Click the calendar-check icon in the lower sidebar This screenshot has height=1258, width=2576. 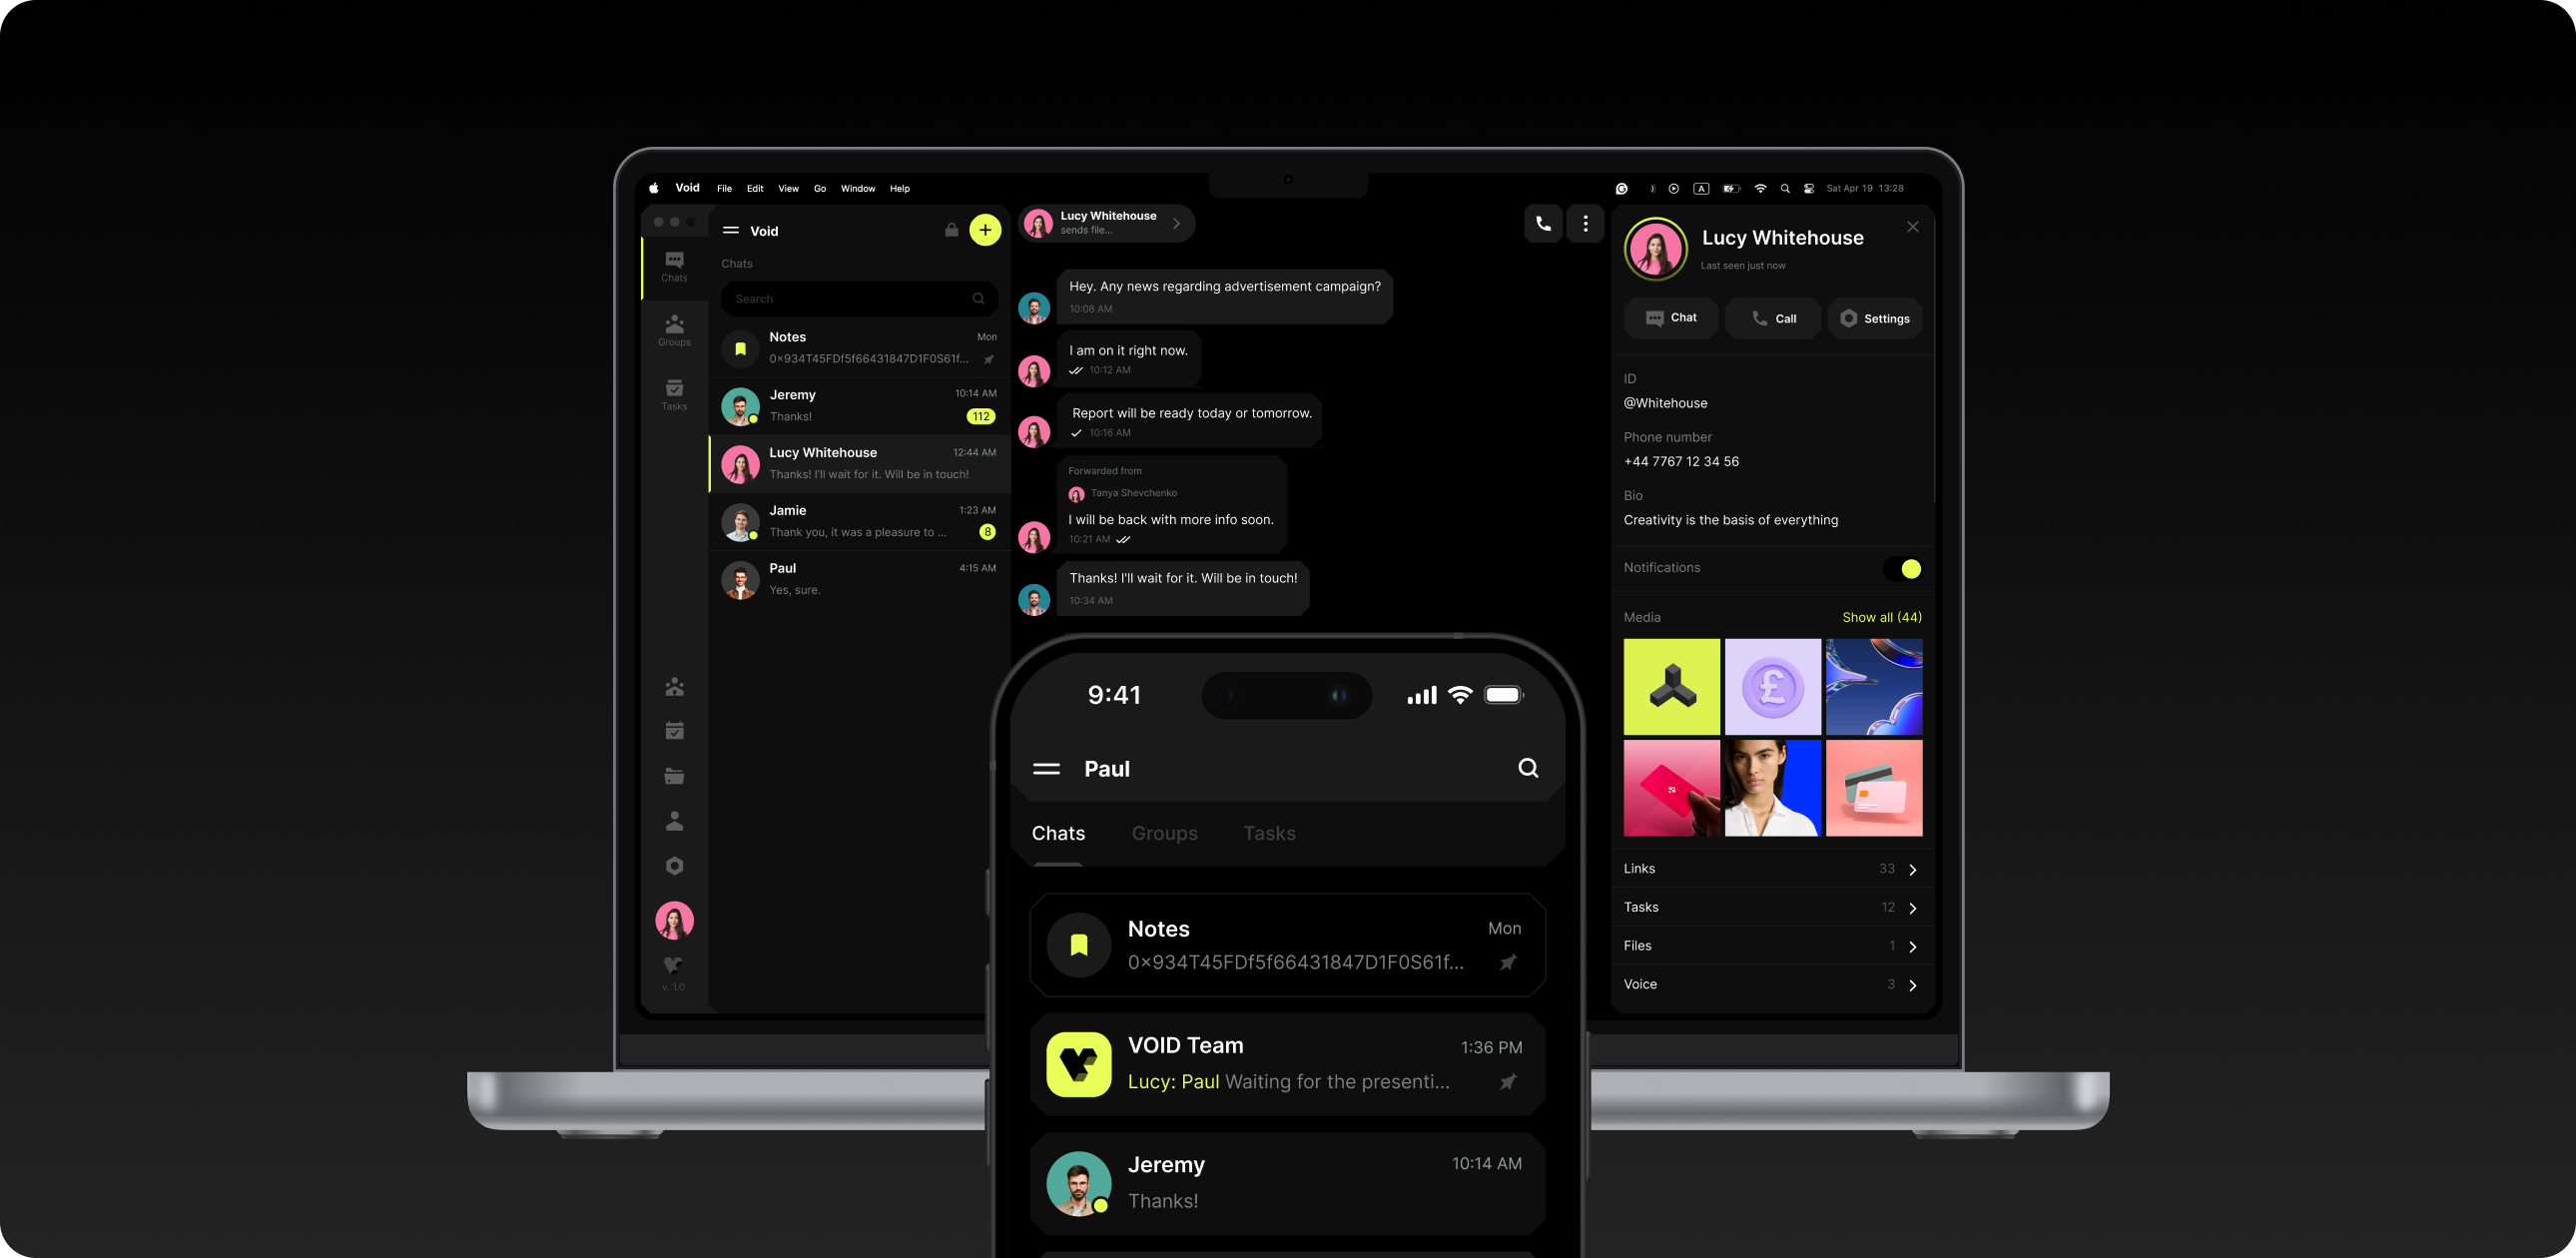pos(674,731)
